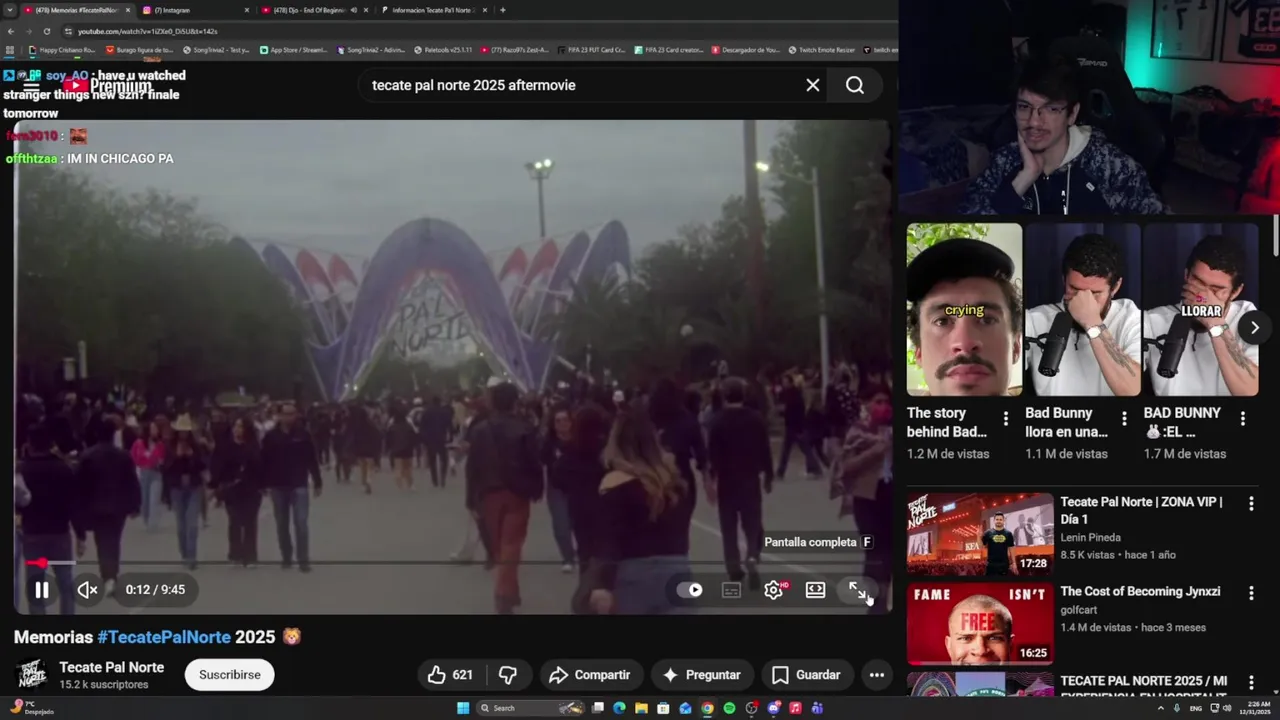This screenshot has height=720, width=1280.
Task: Open a new browser tab
Action: coord(502,10)
